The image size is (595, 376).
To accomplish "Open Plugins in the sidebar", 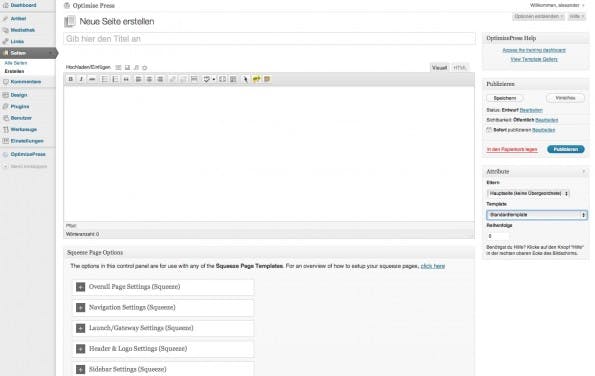I will click(20, 107).
